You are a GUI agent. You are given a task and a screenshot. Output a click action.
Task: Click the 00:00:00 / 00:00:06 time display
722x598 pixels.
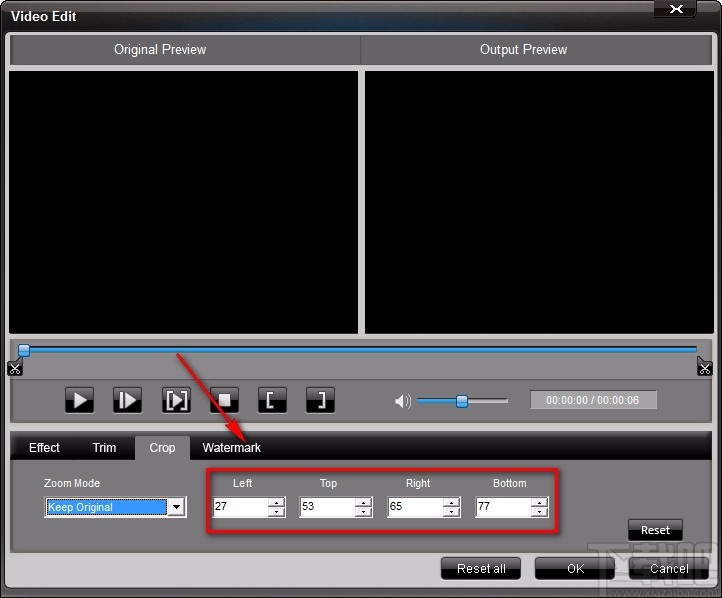[593, 400]
